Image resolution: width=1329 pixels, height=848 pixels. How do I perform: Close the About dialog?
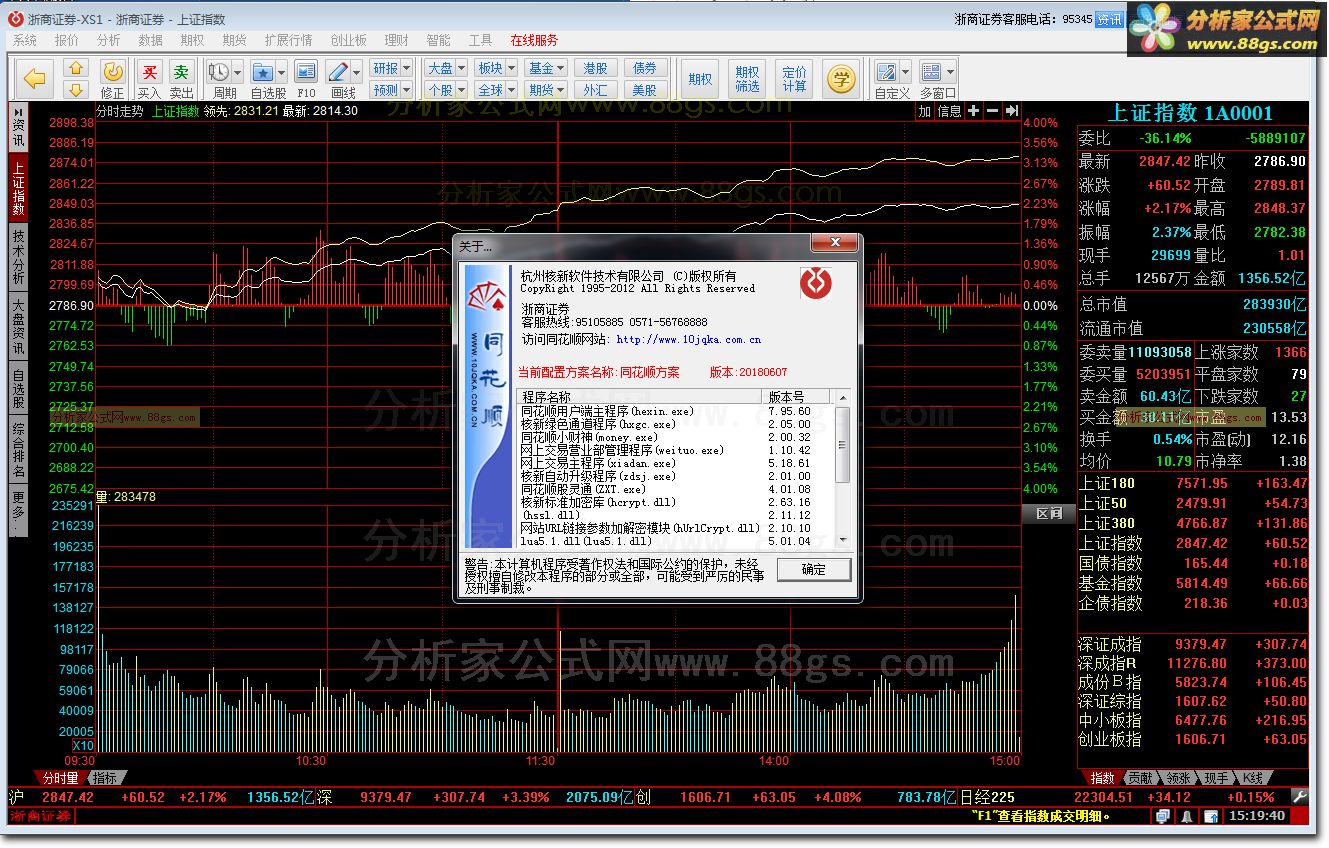pyautogui.click(x=833, y=243)
